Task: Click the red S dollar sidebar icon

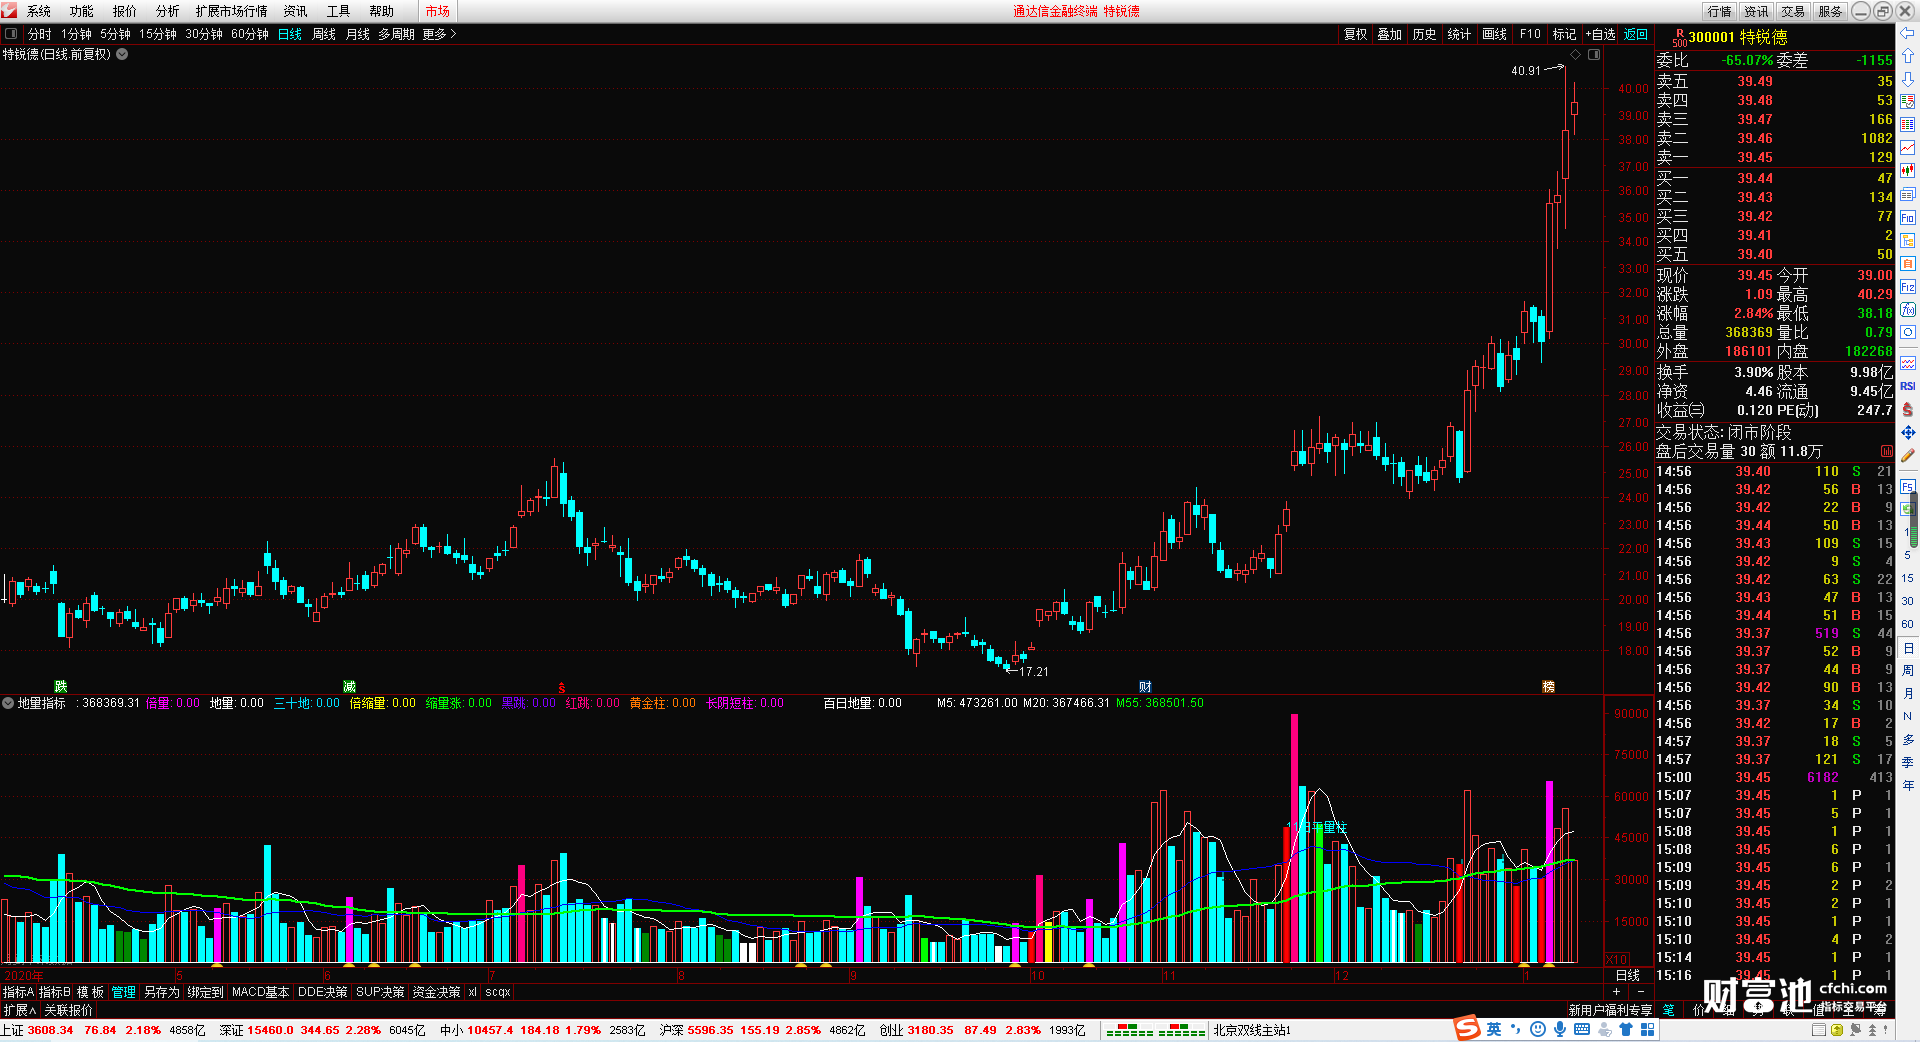Action: click(1907, 409)
